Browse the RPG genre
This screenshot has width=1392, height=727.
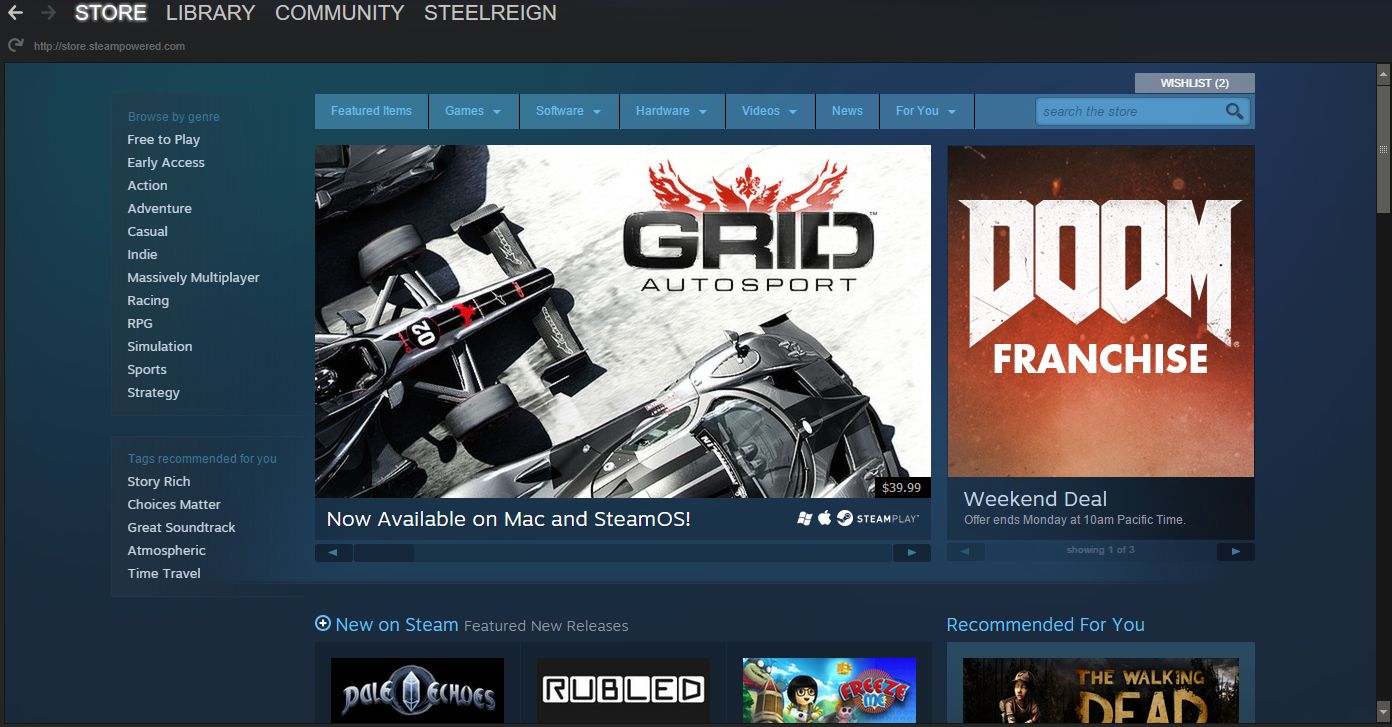(x=140, y=323)
